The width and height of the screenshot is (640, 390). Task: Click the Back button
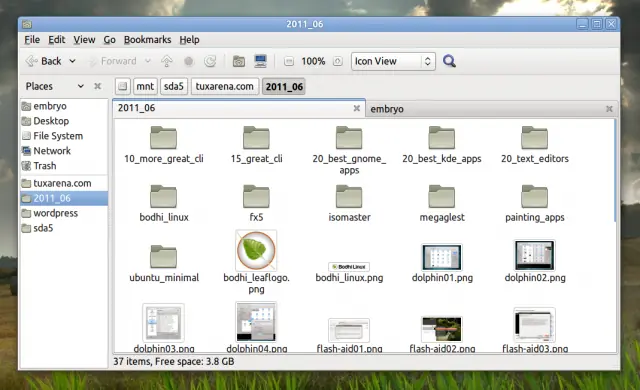[43, 61]
